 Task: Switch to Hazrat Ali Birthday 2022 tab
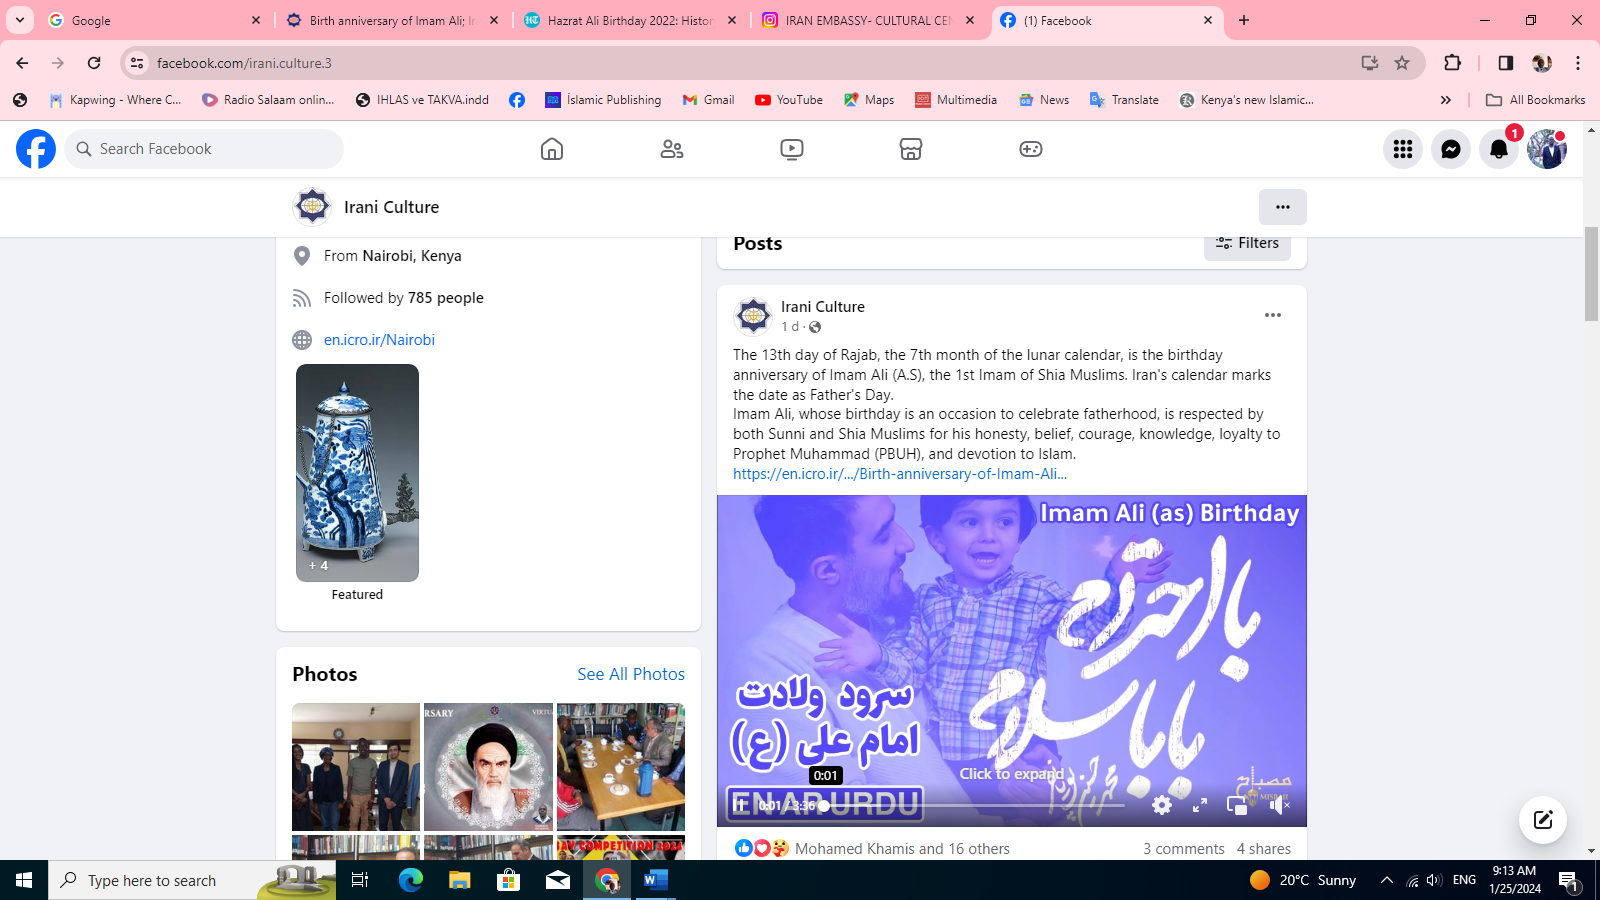click(x=629, y=20)
